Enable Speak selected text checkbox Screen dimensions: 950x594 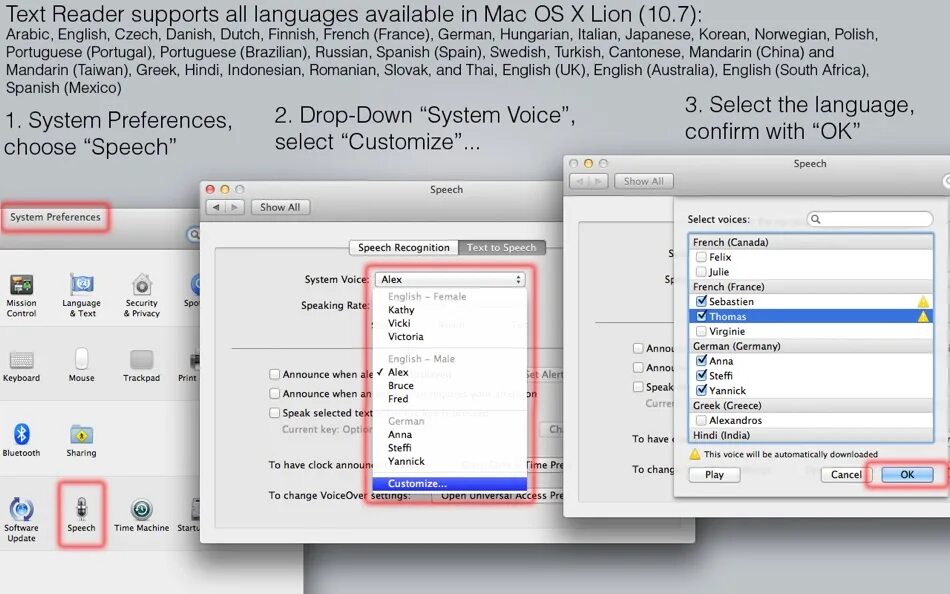(274, 413)
